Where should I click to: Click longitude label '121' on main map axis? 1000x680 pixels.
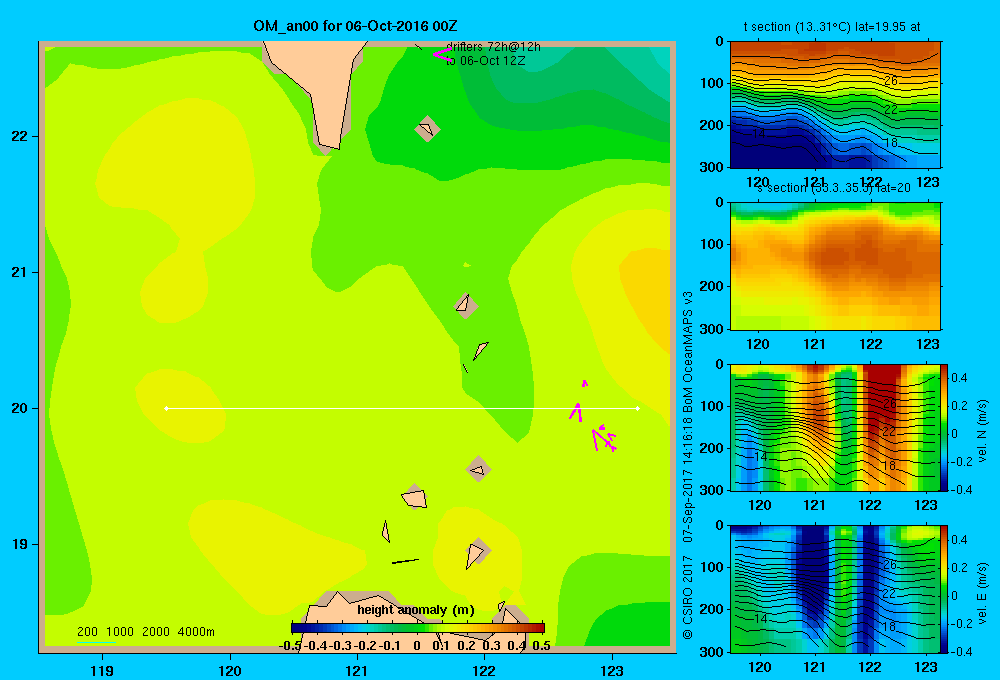(x=357, y=670)
